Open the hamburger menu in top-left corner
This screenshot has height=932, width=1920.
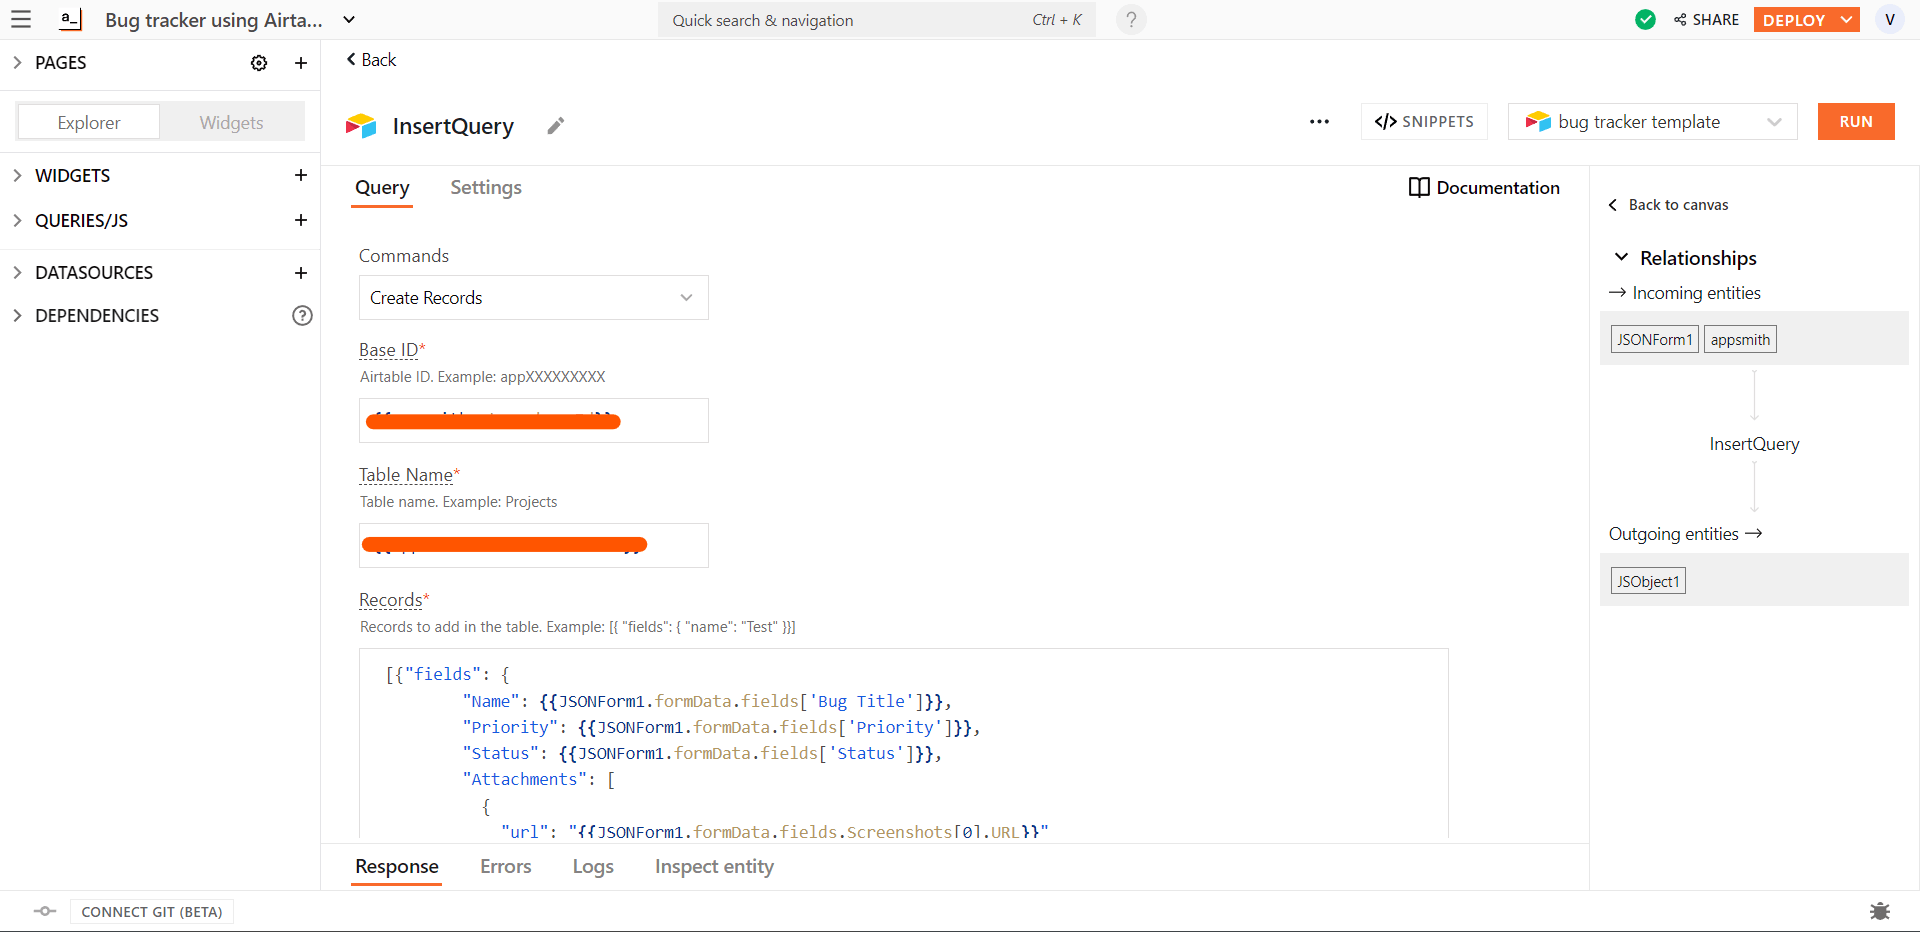pos(21,19)
